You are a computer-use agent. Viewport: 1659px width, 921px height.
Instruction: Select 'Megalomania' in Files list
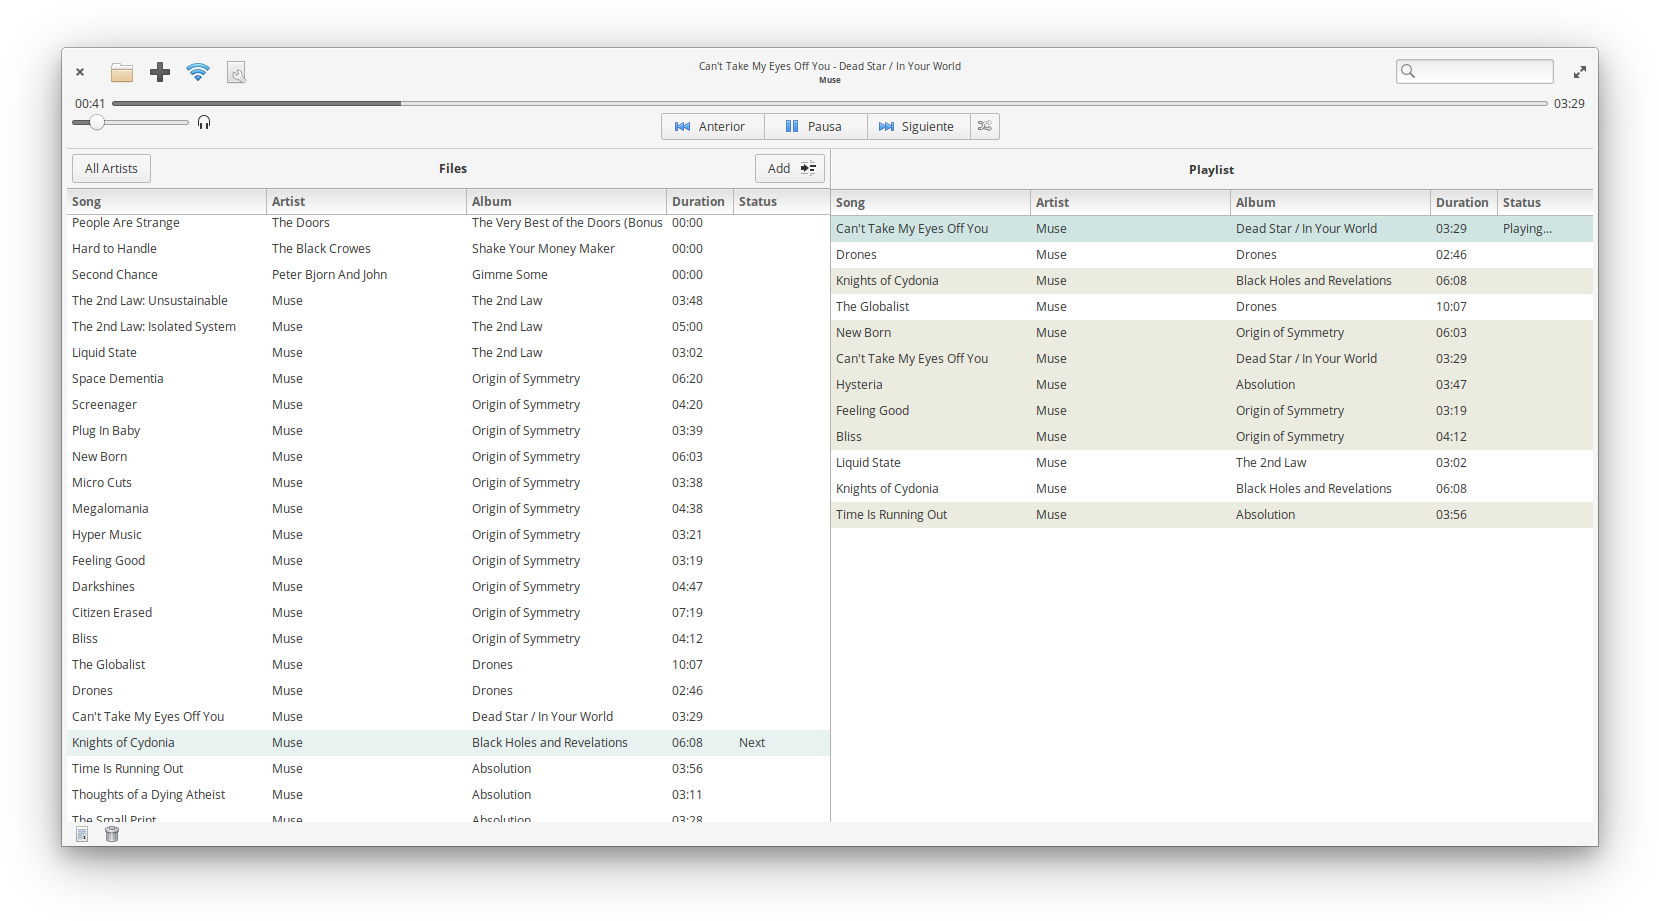[448, 509]
